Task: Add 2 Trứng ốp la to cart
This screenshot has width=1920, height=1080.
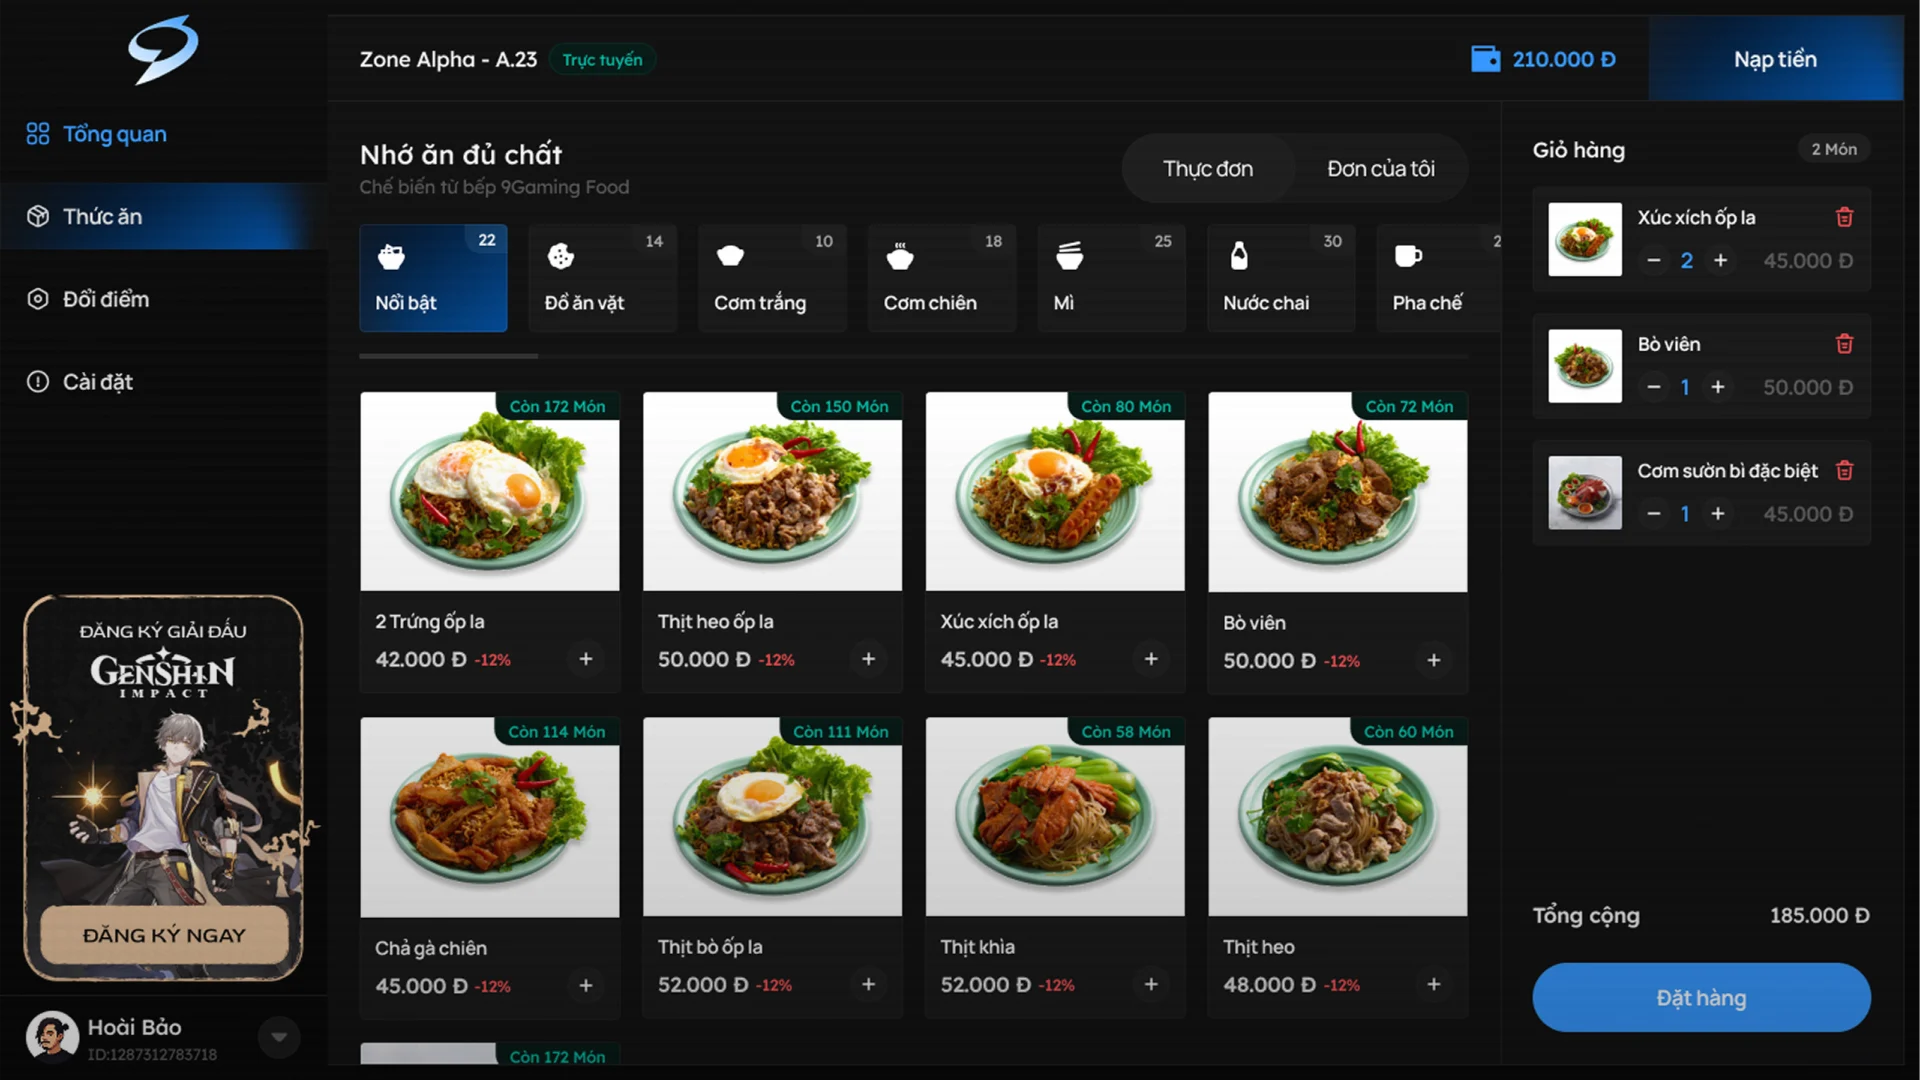Action: pos(586,659)
